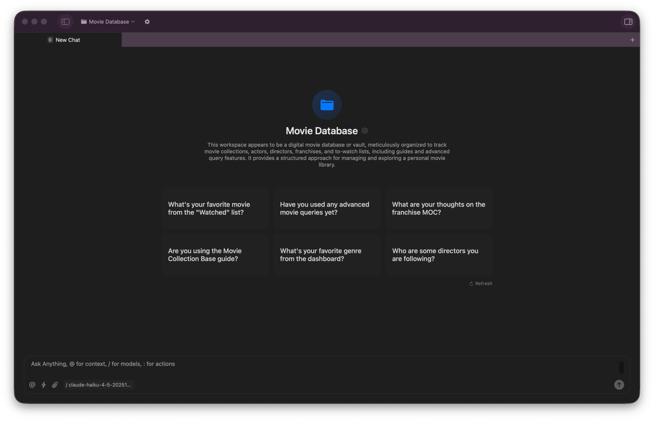Open workspace settings gear icon
The image size is (654, 421).
(147, 22)
